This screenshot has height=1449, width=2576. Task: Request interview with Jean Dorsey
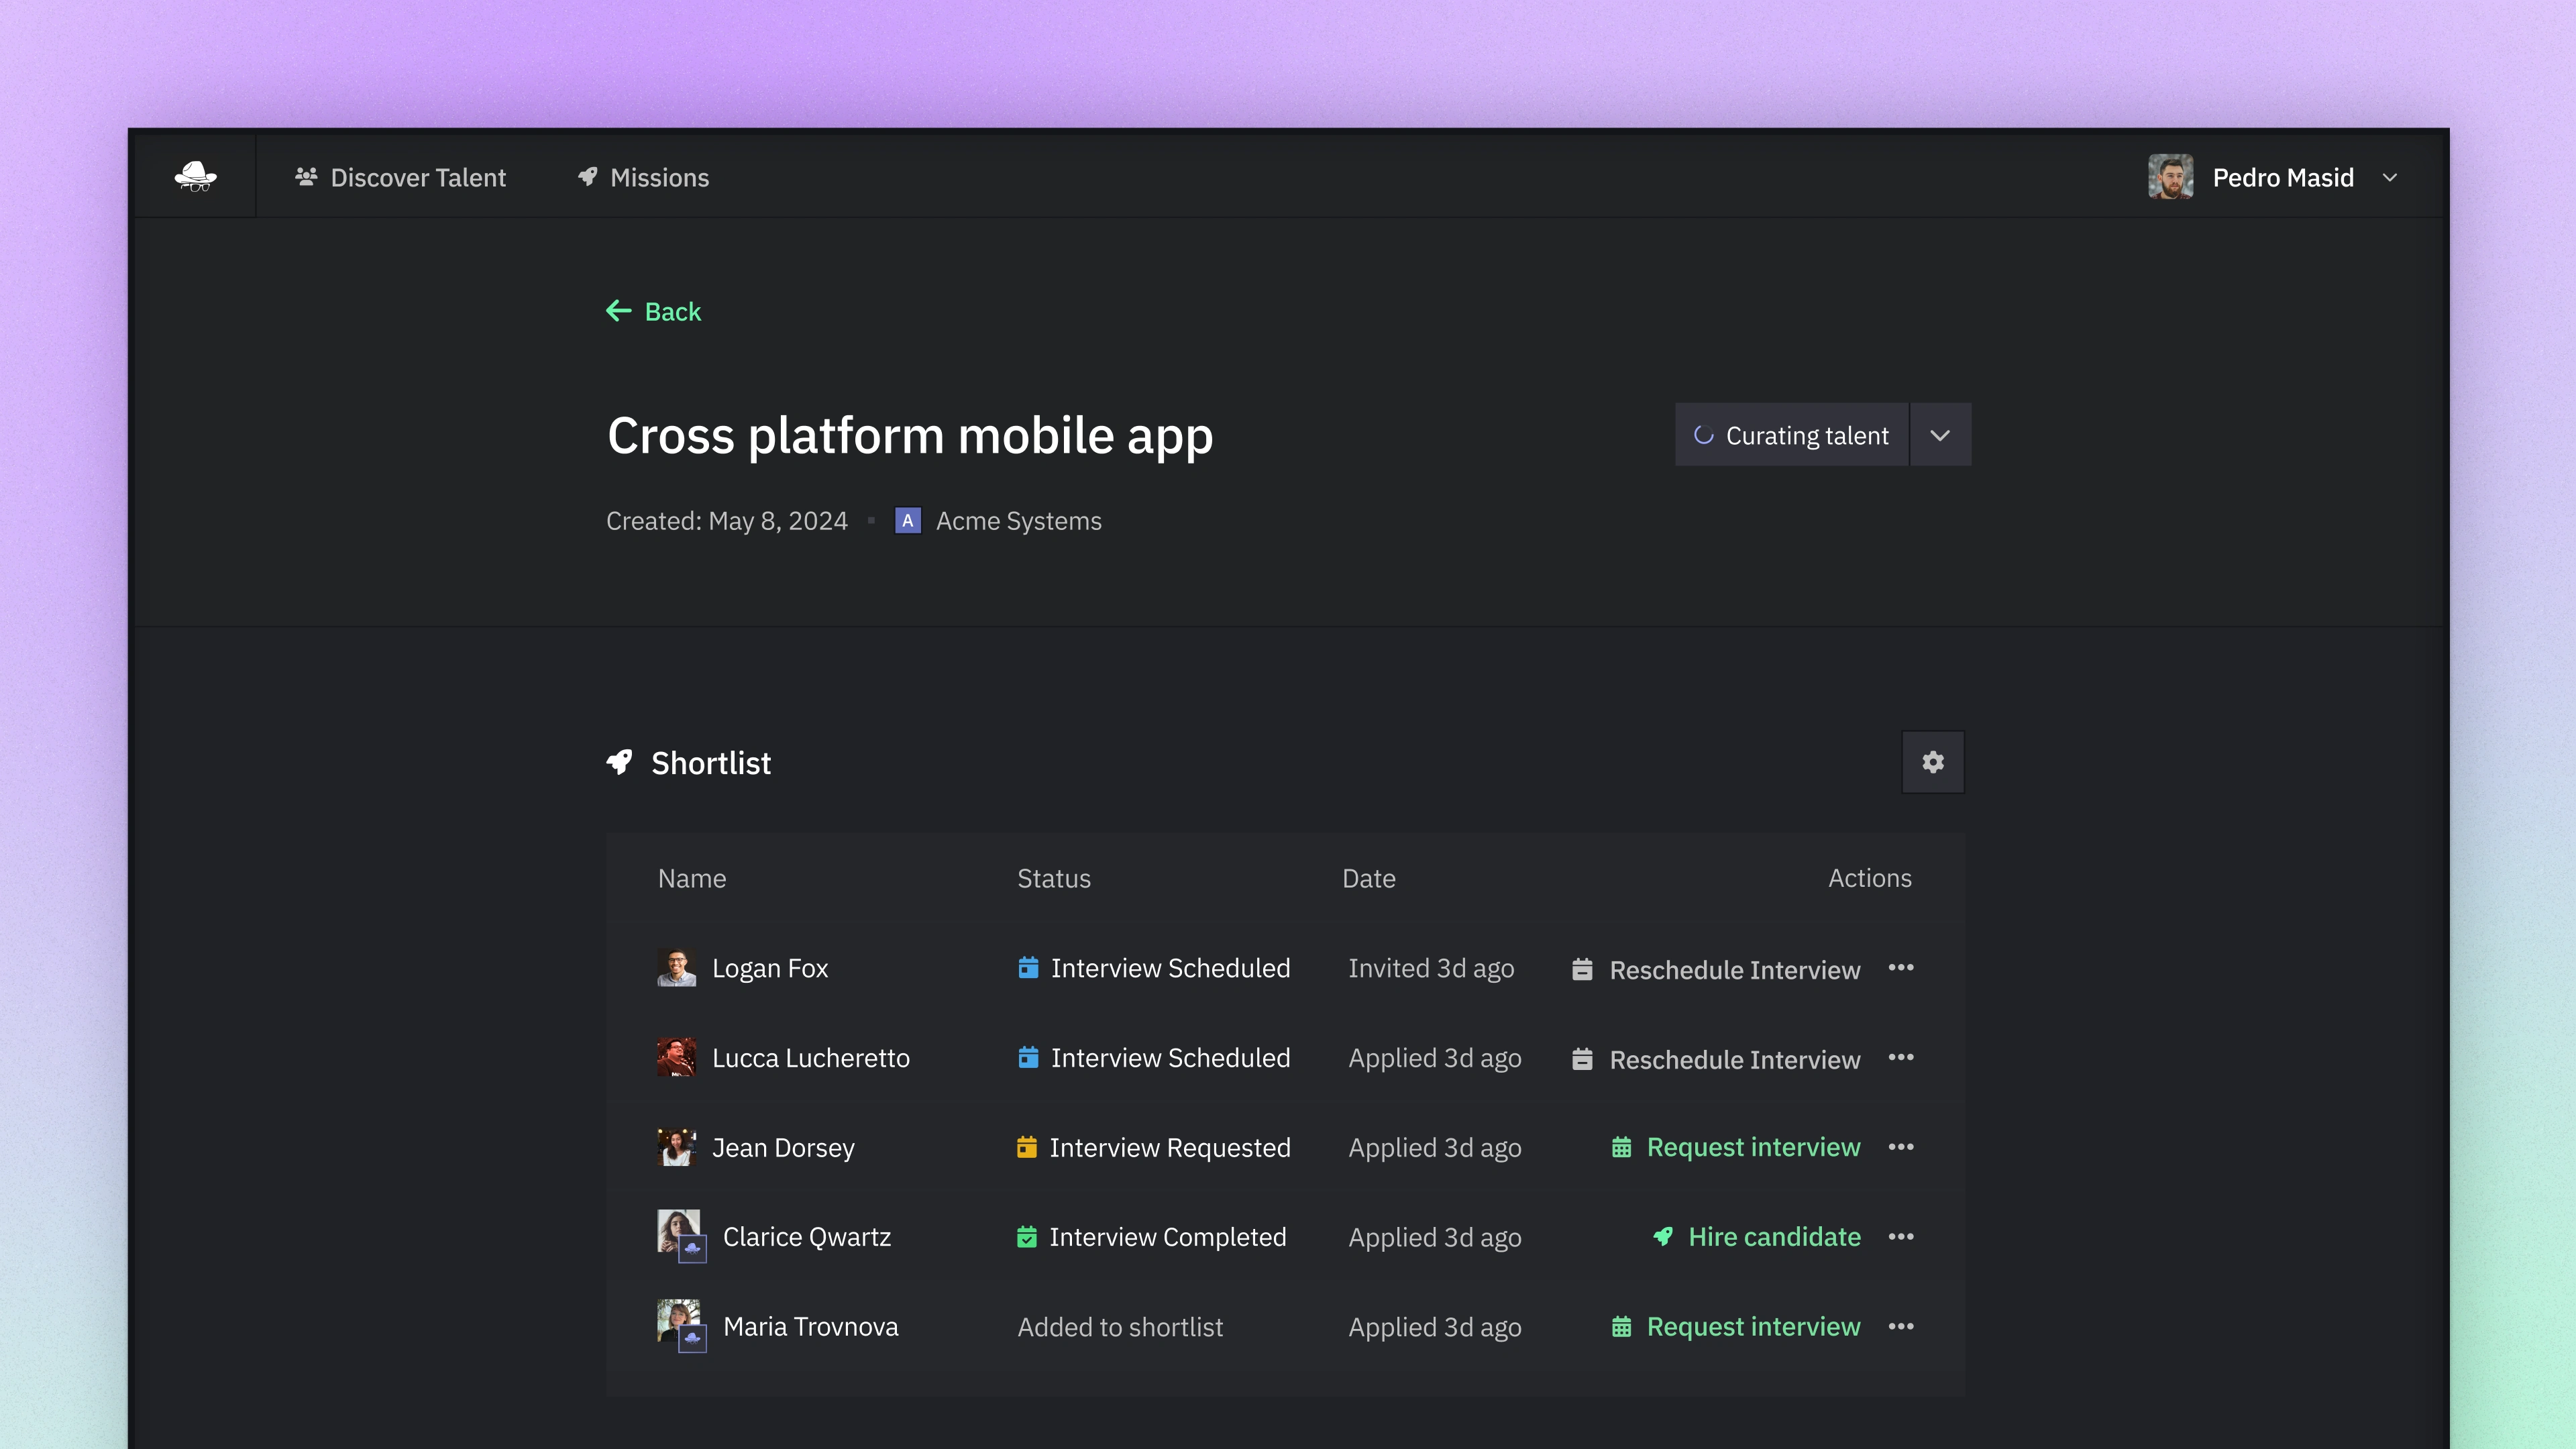point(1736,1147)
